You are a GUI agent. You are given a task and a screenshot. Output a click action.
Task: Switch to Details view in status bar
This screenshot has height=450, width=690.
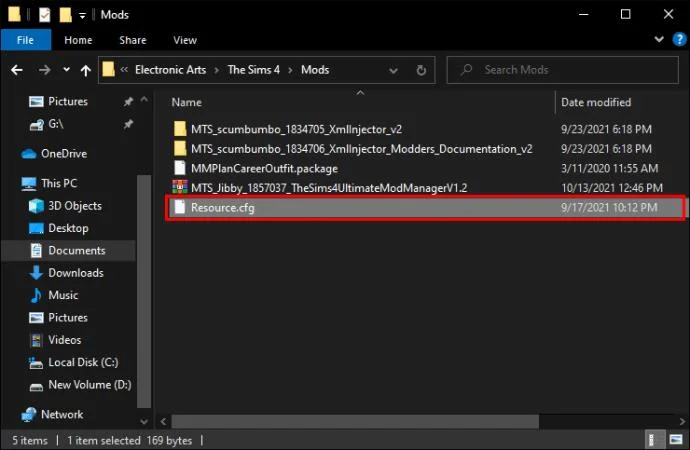click(652, 439)
